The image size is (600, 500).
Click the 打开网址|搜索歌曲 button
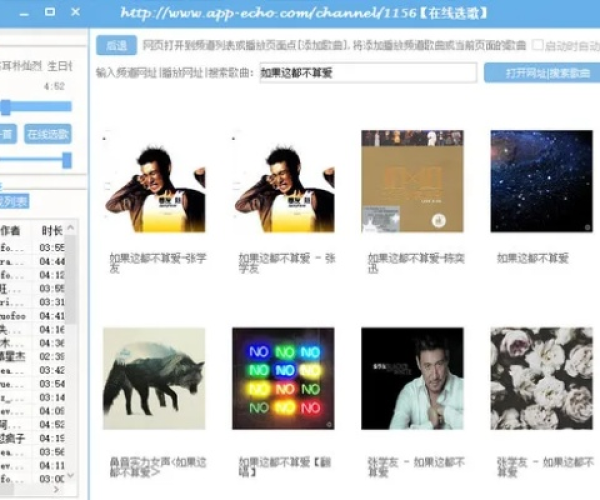[542, 73]
